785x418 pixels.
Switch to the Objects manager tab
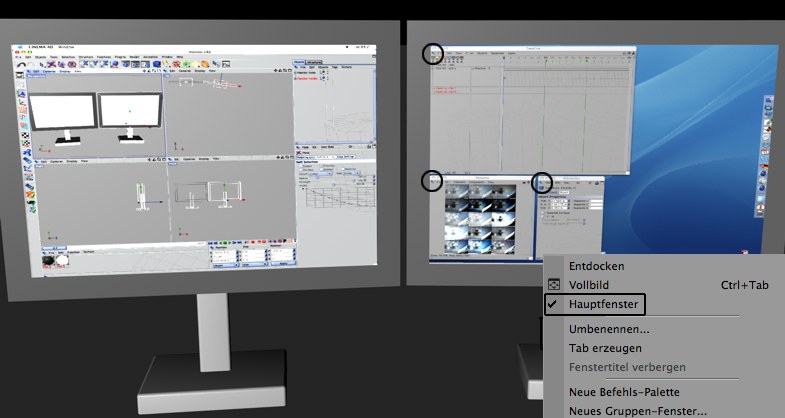click(299, 62)
